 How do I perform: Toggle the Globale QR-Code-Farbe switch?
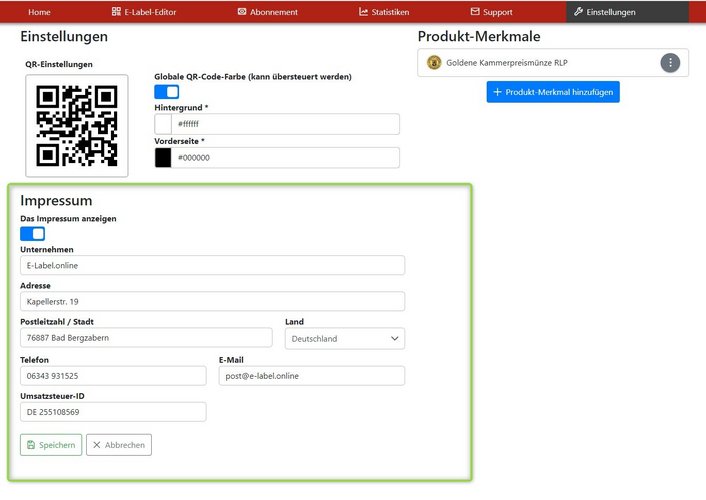167,92
